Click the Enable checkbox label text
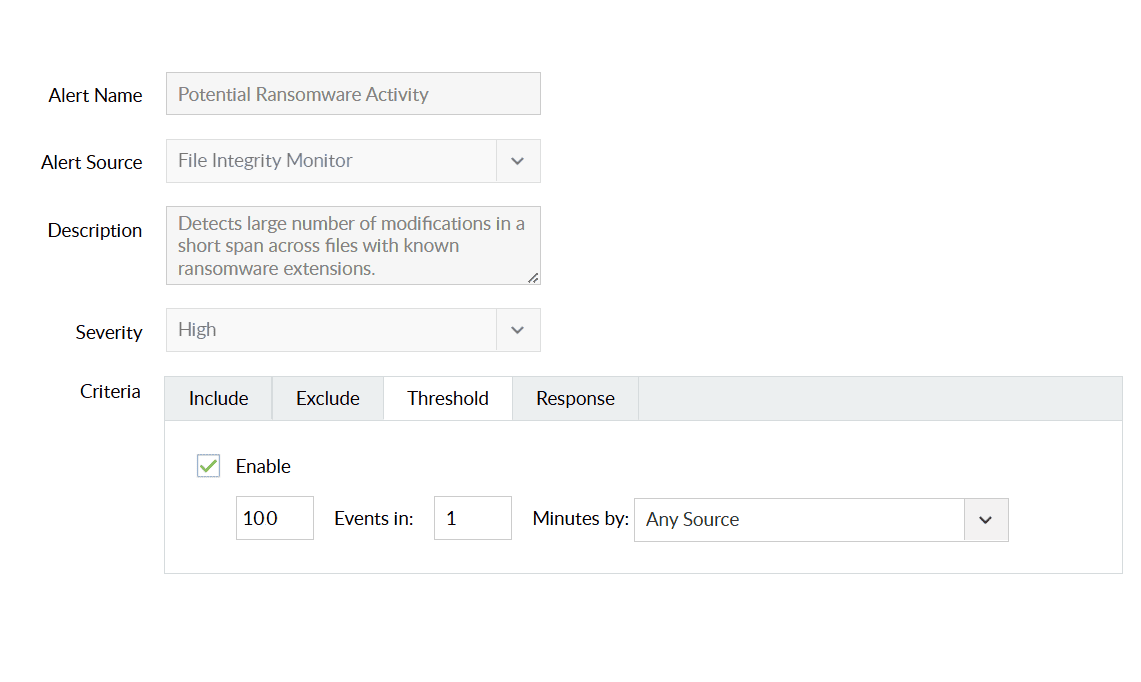The height and width of the screenshot is (682, 1141). [263, 466]
